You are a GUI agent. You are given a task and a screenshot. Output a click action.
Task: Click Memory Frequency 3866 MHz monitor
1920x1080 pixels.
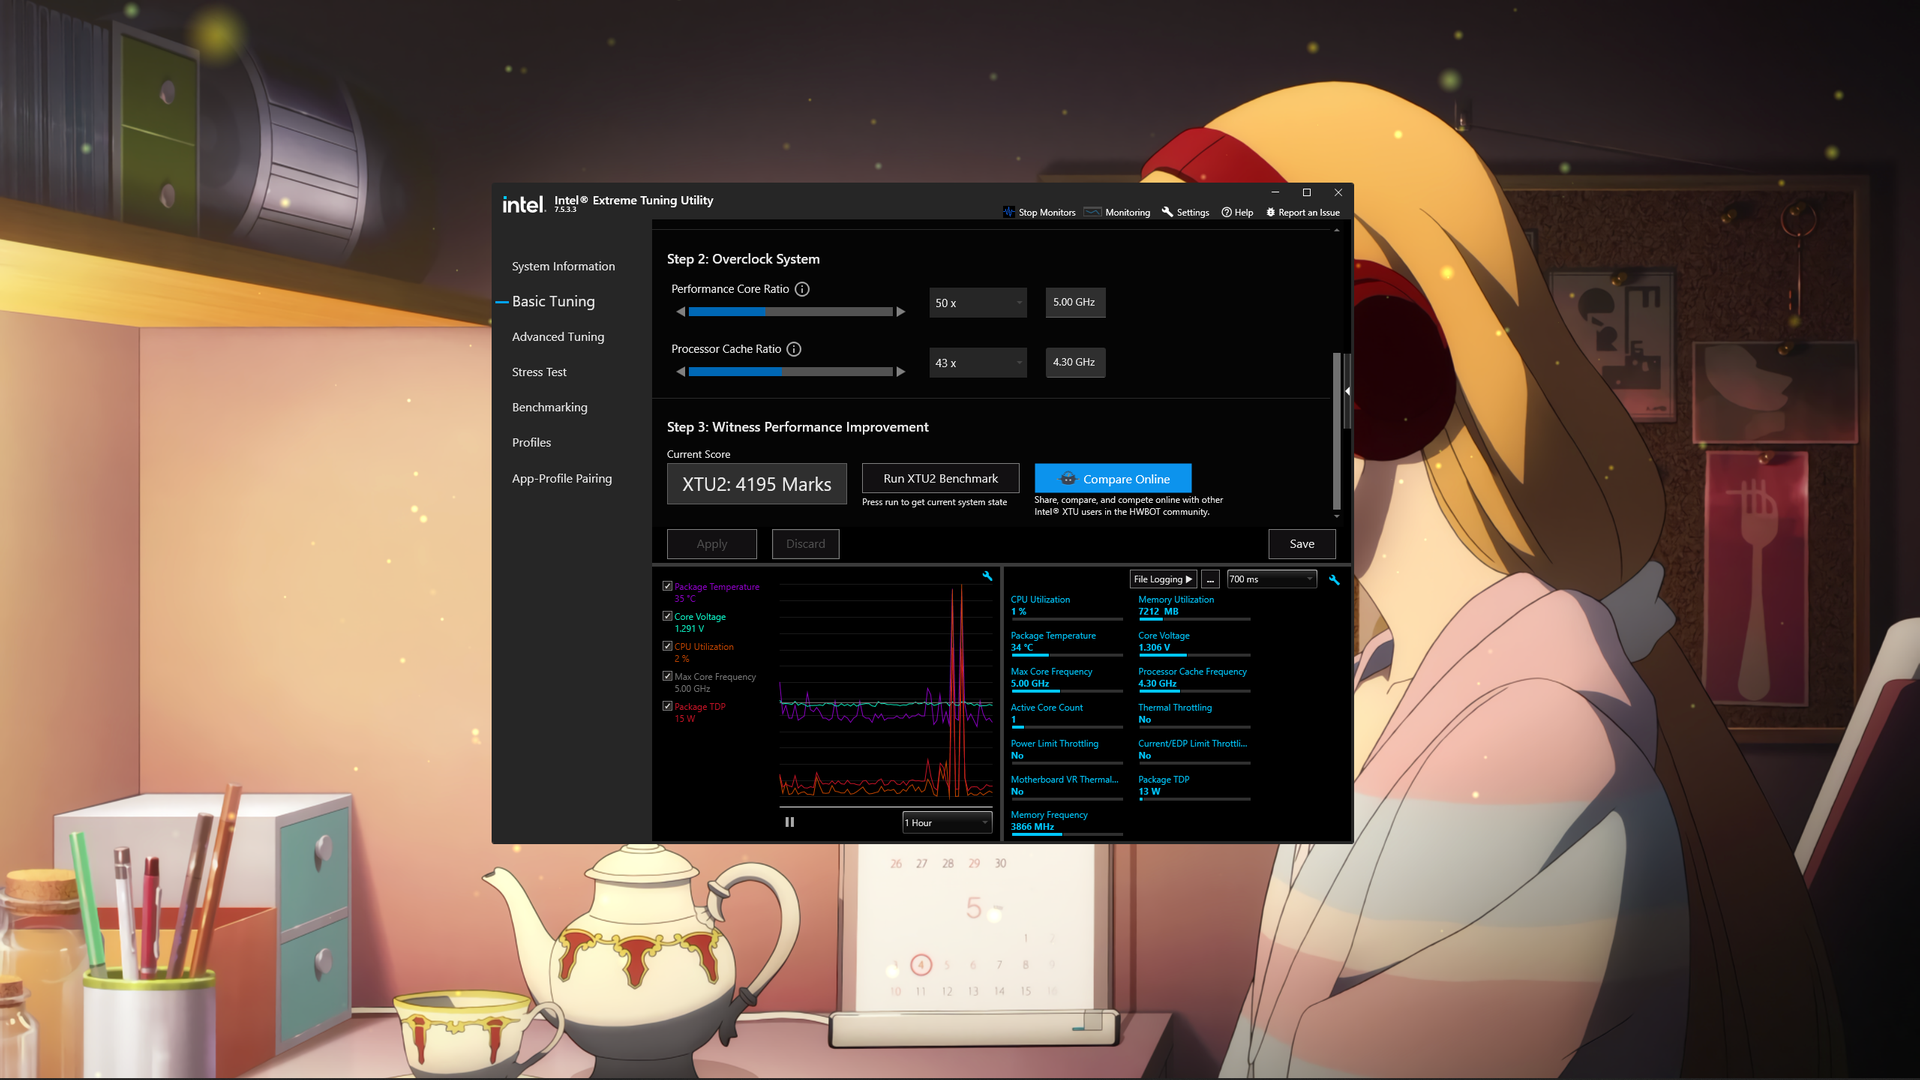(x=1066, y=821)
